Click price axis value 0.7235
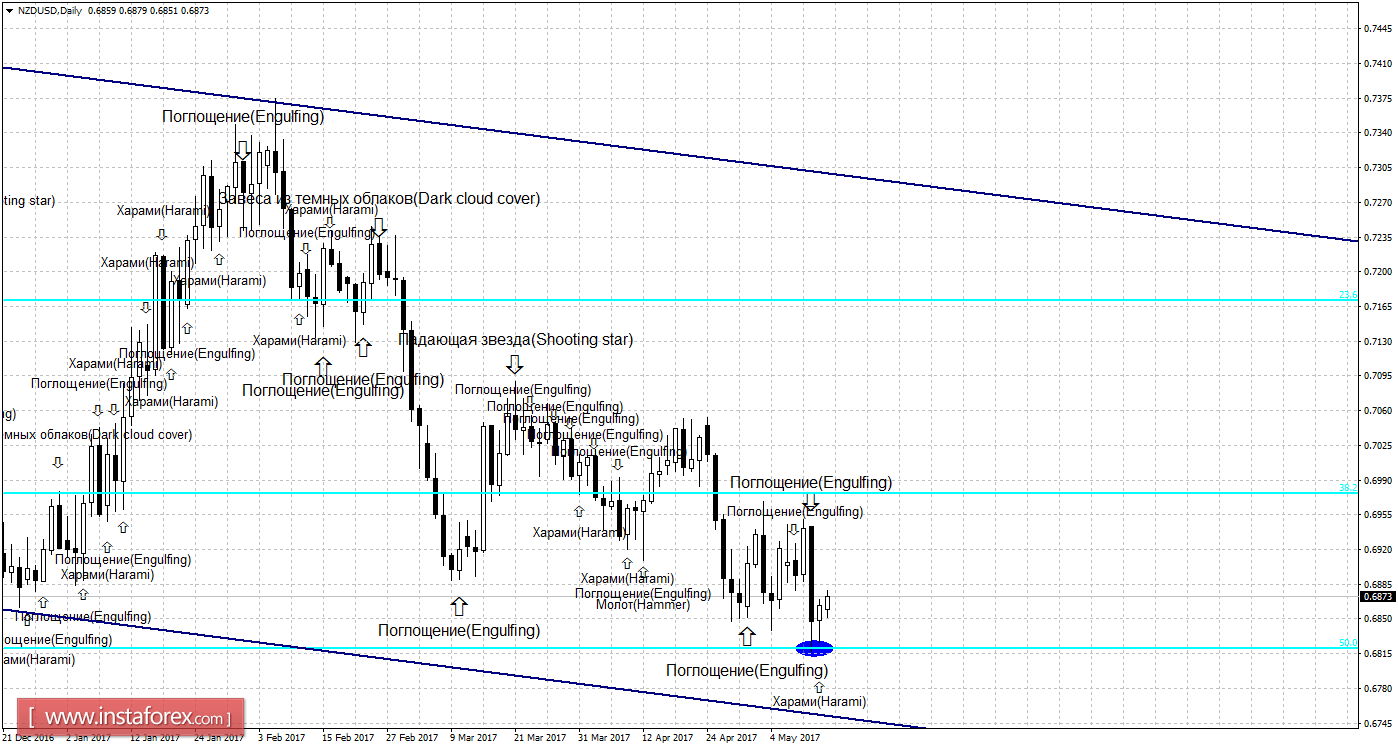 [1378, 238]
